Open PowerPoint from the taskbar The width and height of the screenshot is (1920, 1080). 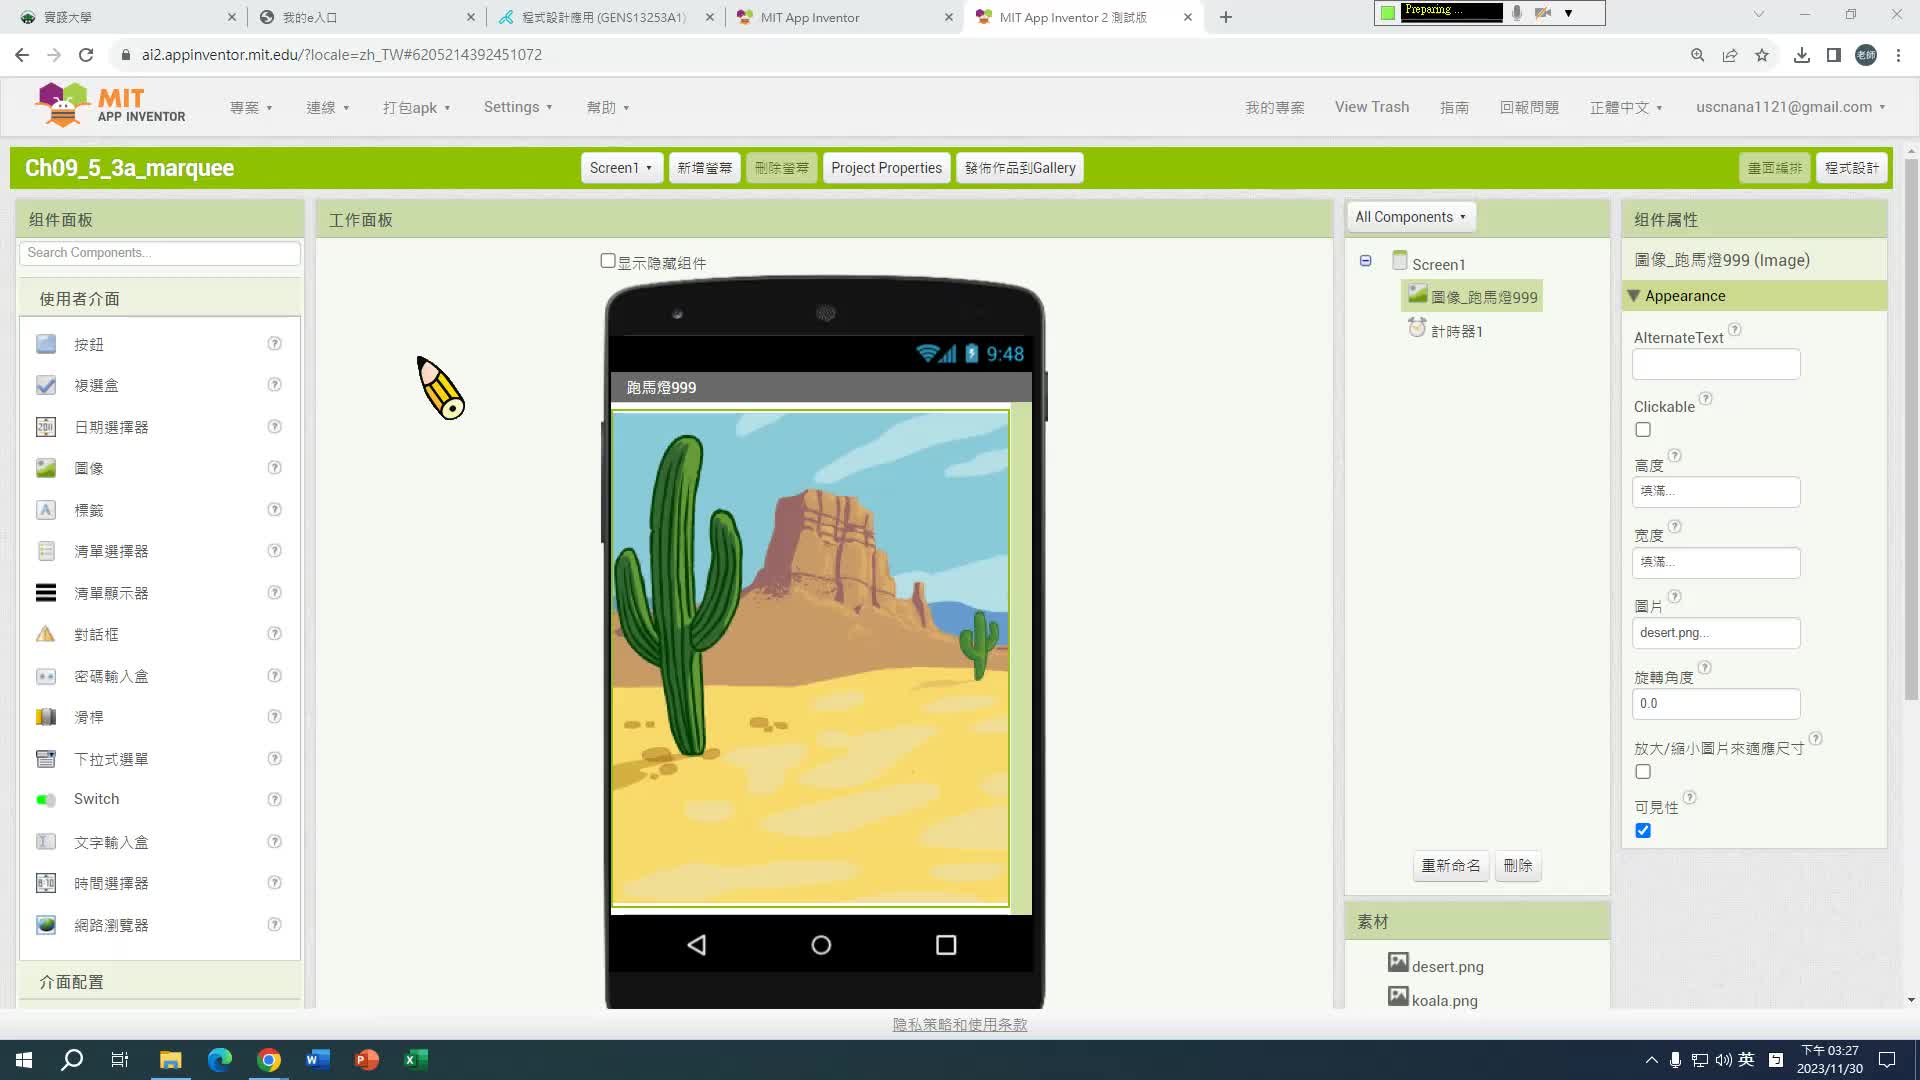[367, 1060]
